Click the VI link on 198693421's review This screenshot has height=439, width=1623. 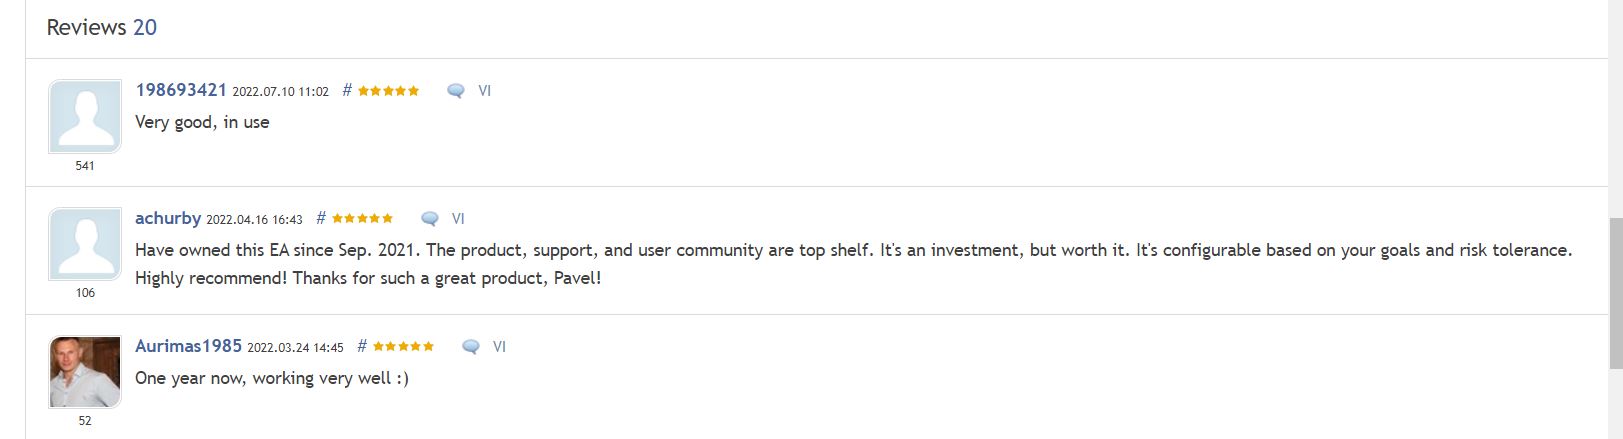pyautogui.click(x=484, y=91)
